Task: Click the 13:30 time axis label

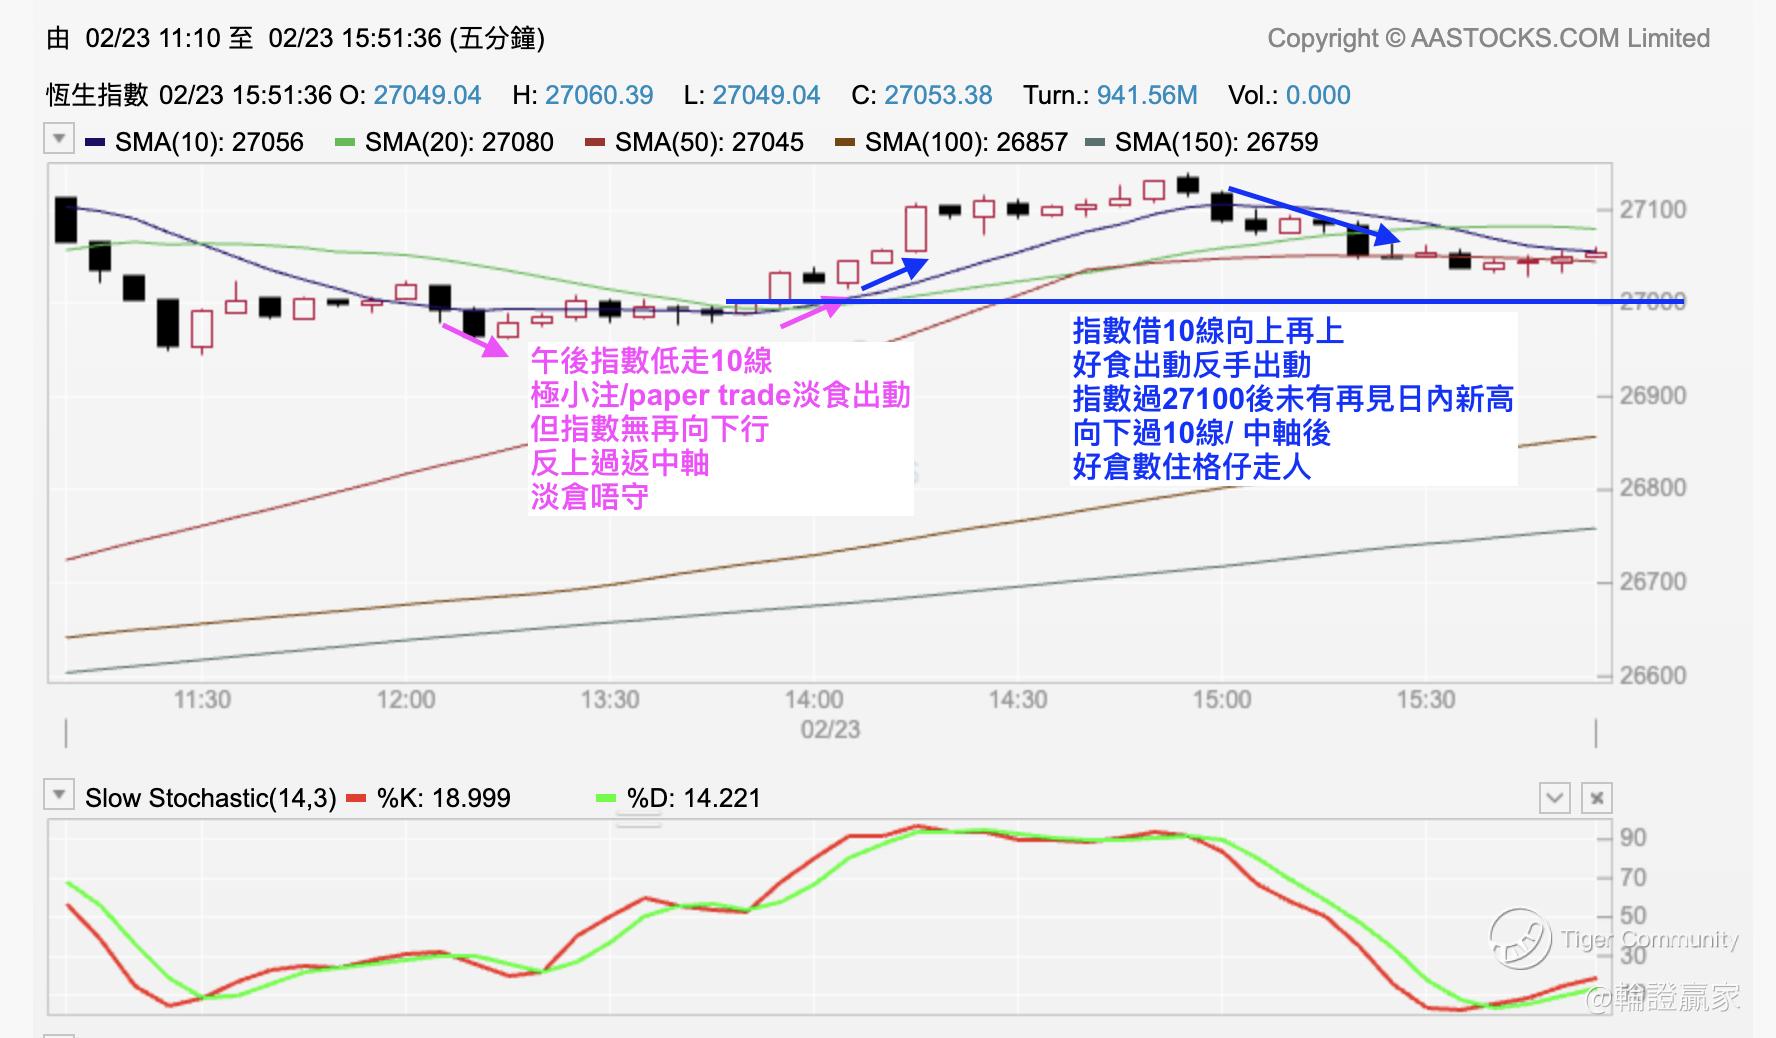Action: click(610, 699)
